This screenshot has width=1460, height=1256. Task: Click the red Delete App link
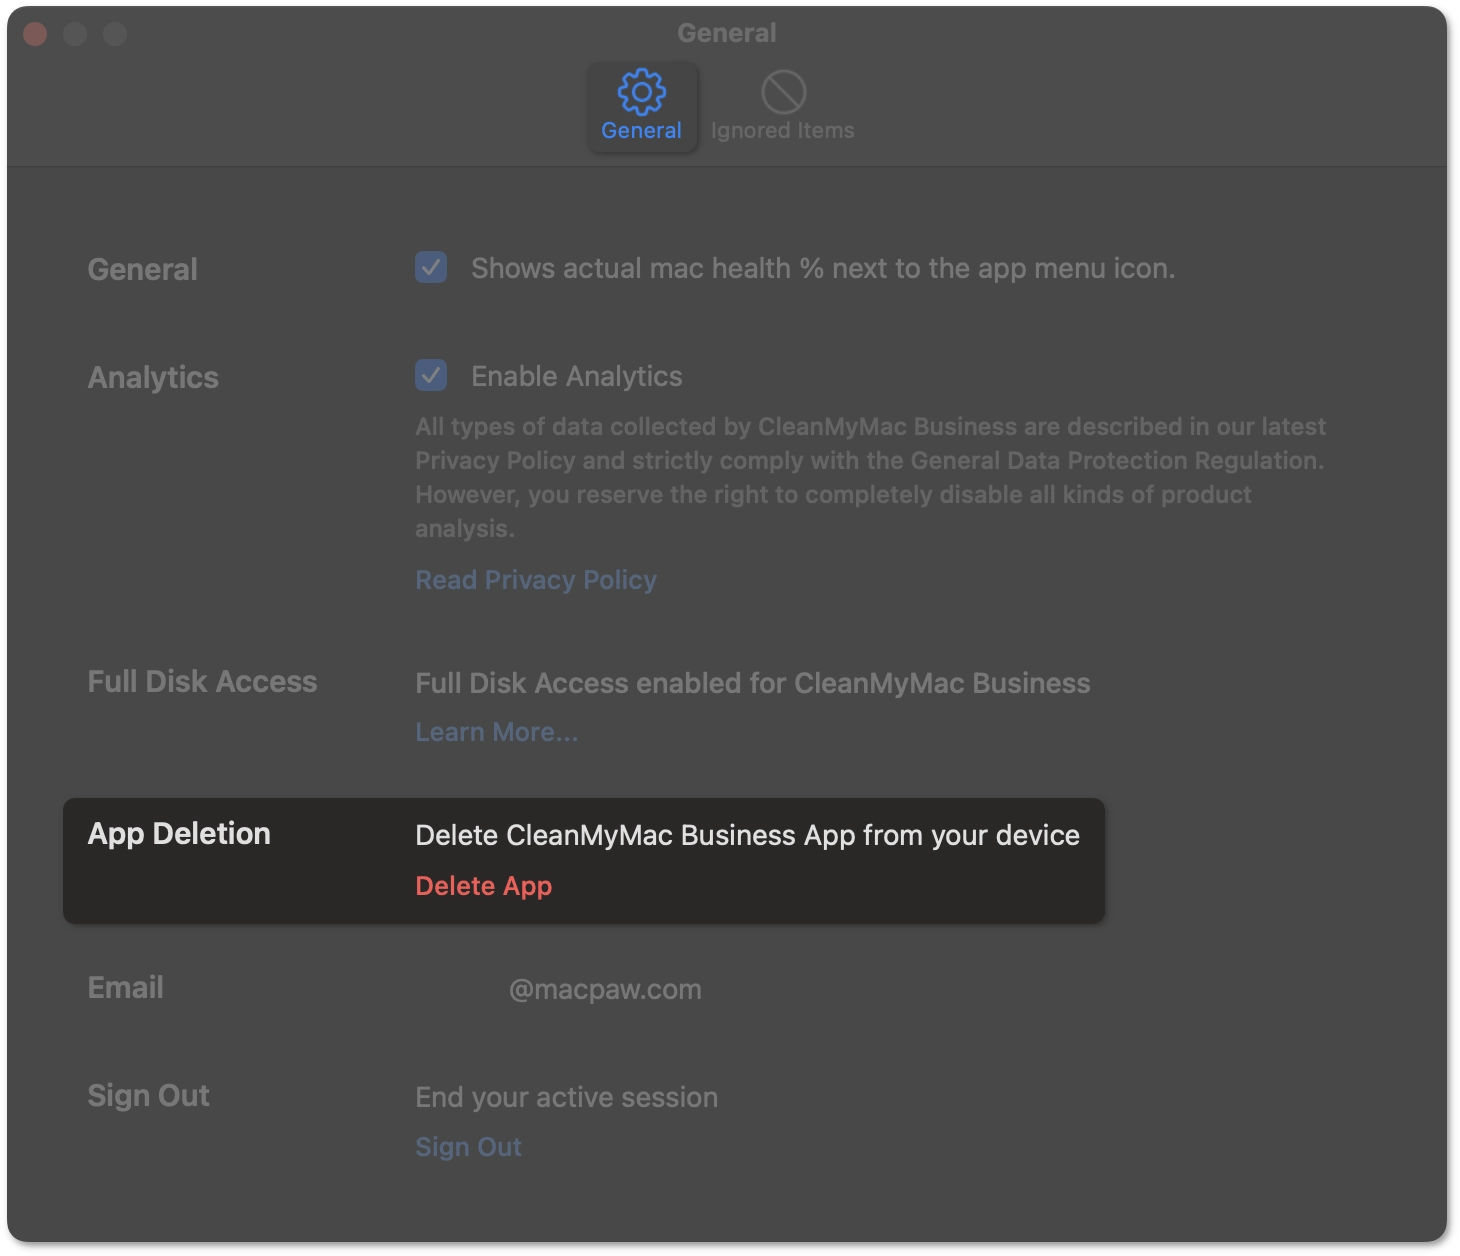pyautogui.click(x=484, y=886)
